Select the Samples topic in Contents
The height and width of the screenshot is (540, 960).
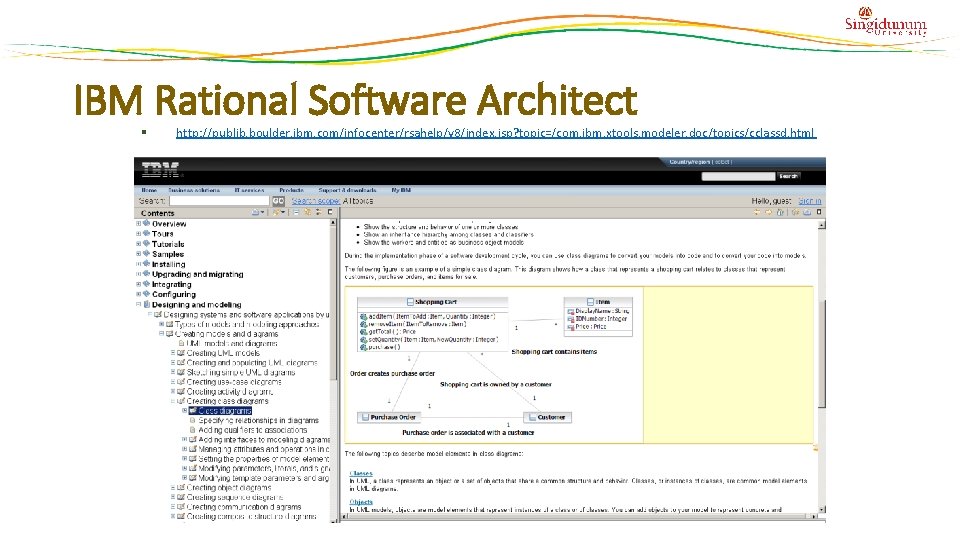[x=168, y=254]
